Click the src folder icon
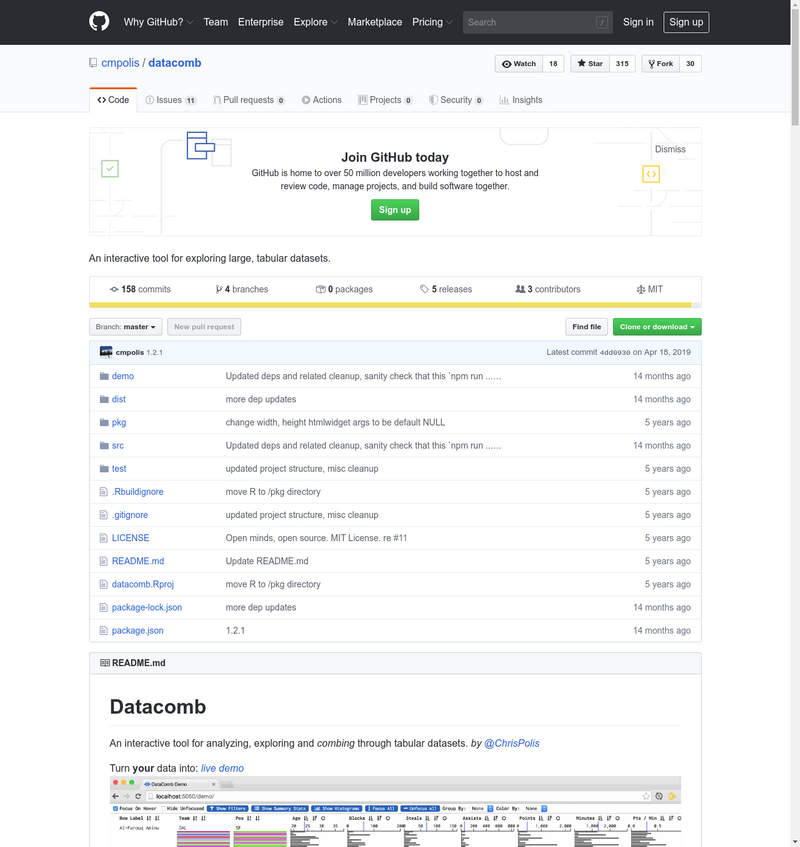Image resolution: width=800 pixels, height=847 pixels. pos(104,446)
